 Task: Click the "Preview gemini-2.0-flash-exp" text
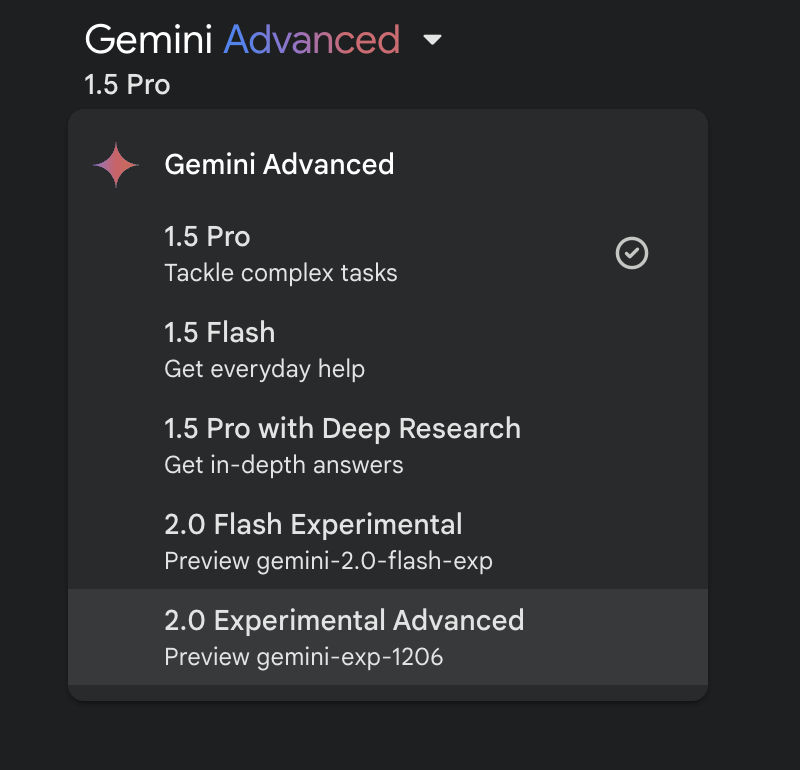(x=328, y=561)
